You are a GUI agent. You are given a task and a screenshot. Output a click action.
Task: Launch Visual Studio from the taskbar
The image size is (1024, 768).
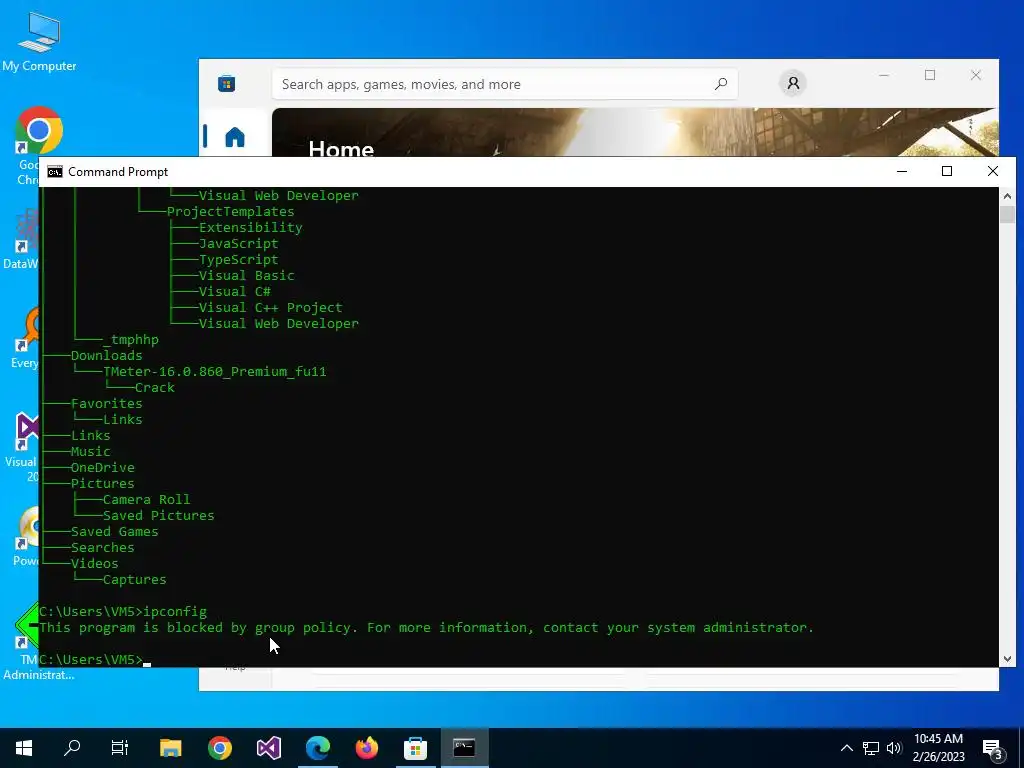click(268, 748)
